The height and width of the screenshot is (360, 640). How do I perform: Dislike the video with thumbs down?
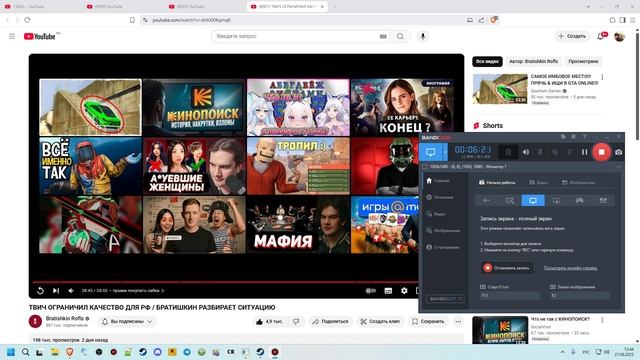pyautogui.click(x=296, y=322)
